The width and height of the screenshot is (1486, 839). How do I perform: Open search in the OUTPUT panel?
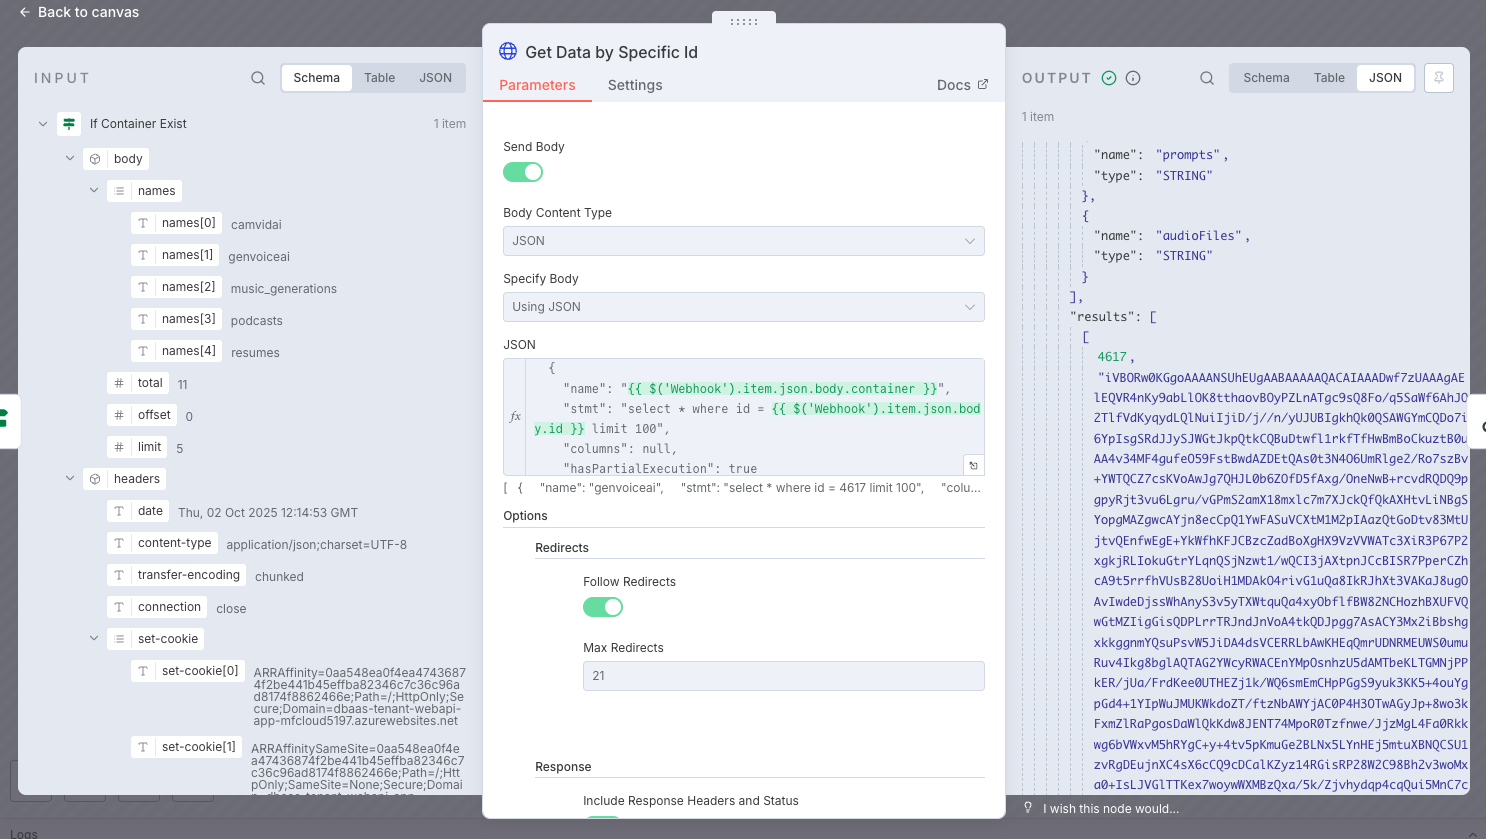(1207, 78)
